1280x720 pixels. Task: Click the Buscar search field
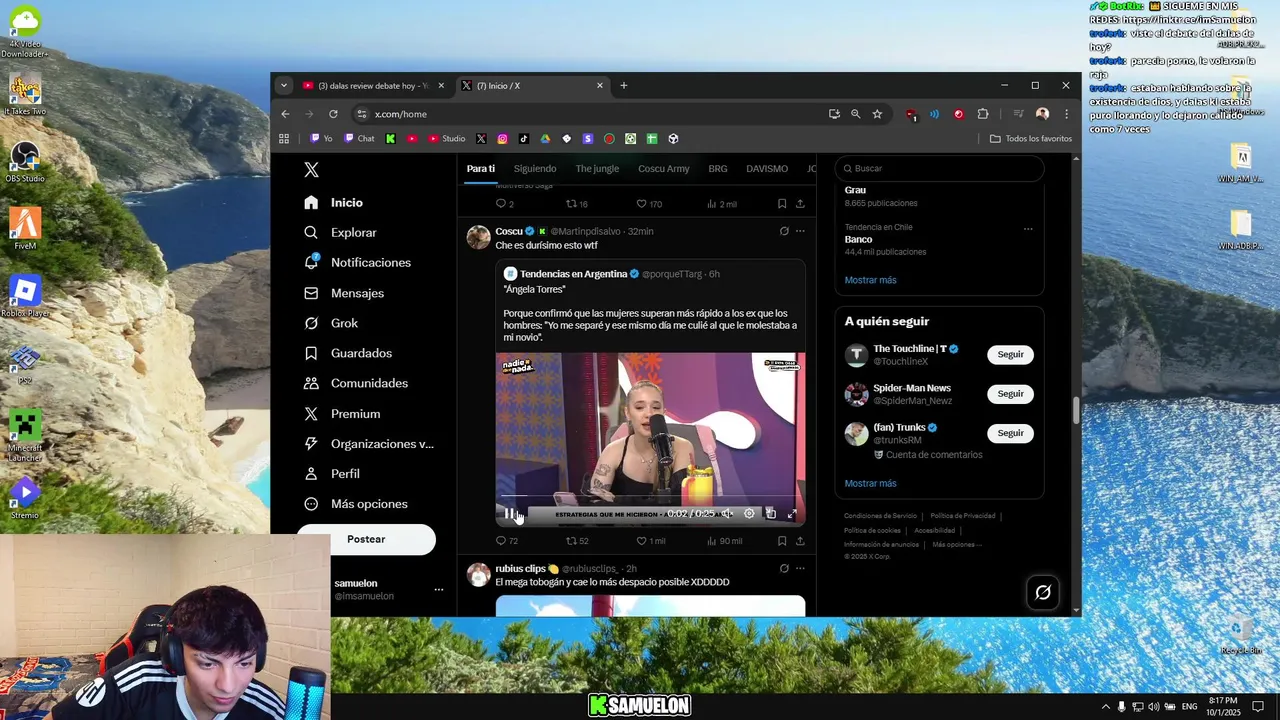pos(939,168)
